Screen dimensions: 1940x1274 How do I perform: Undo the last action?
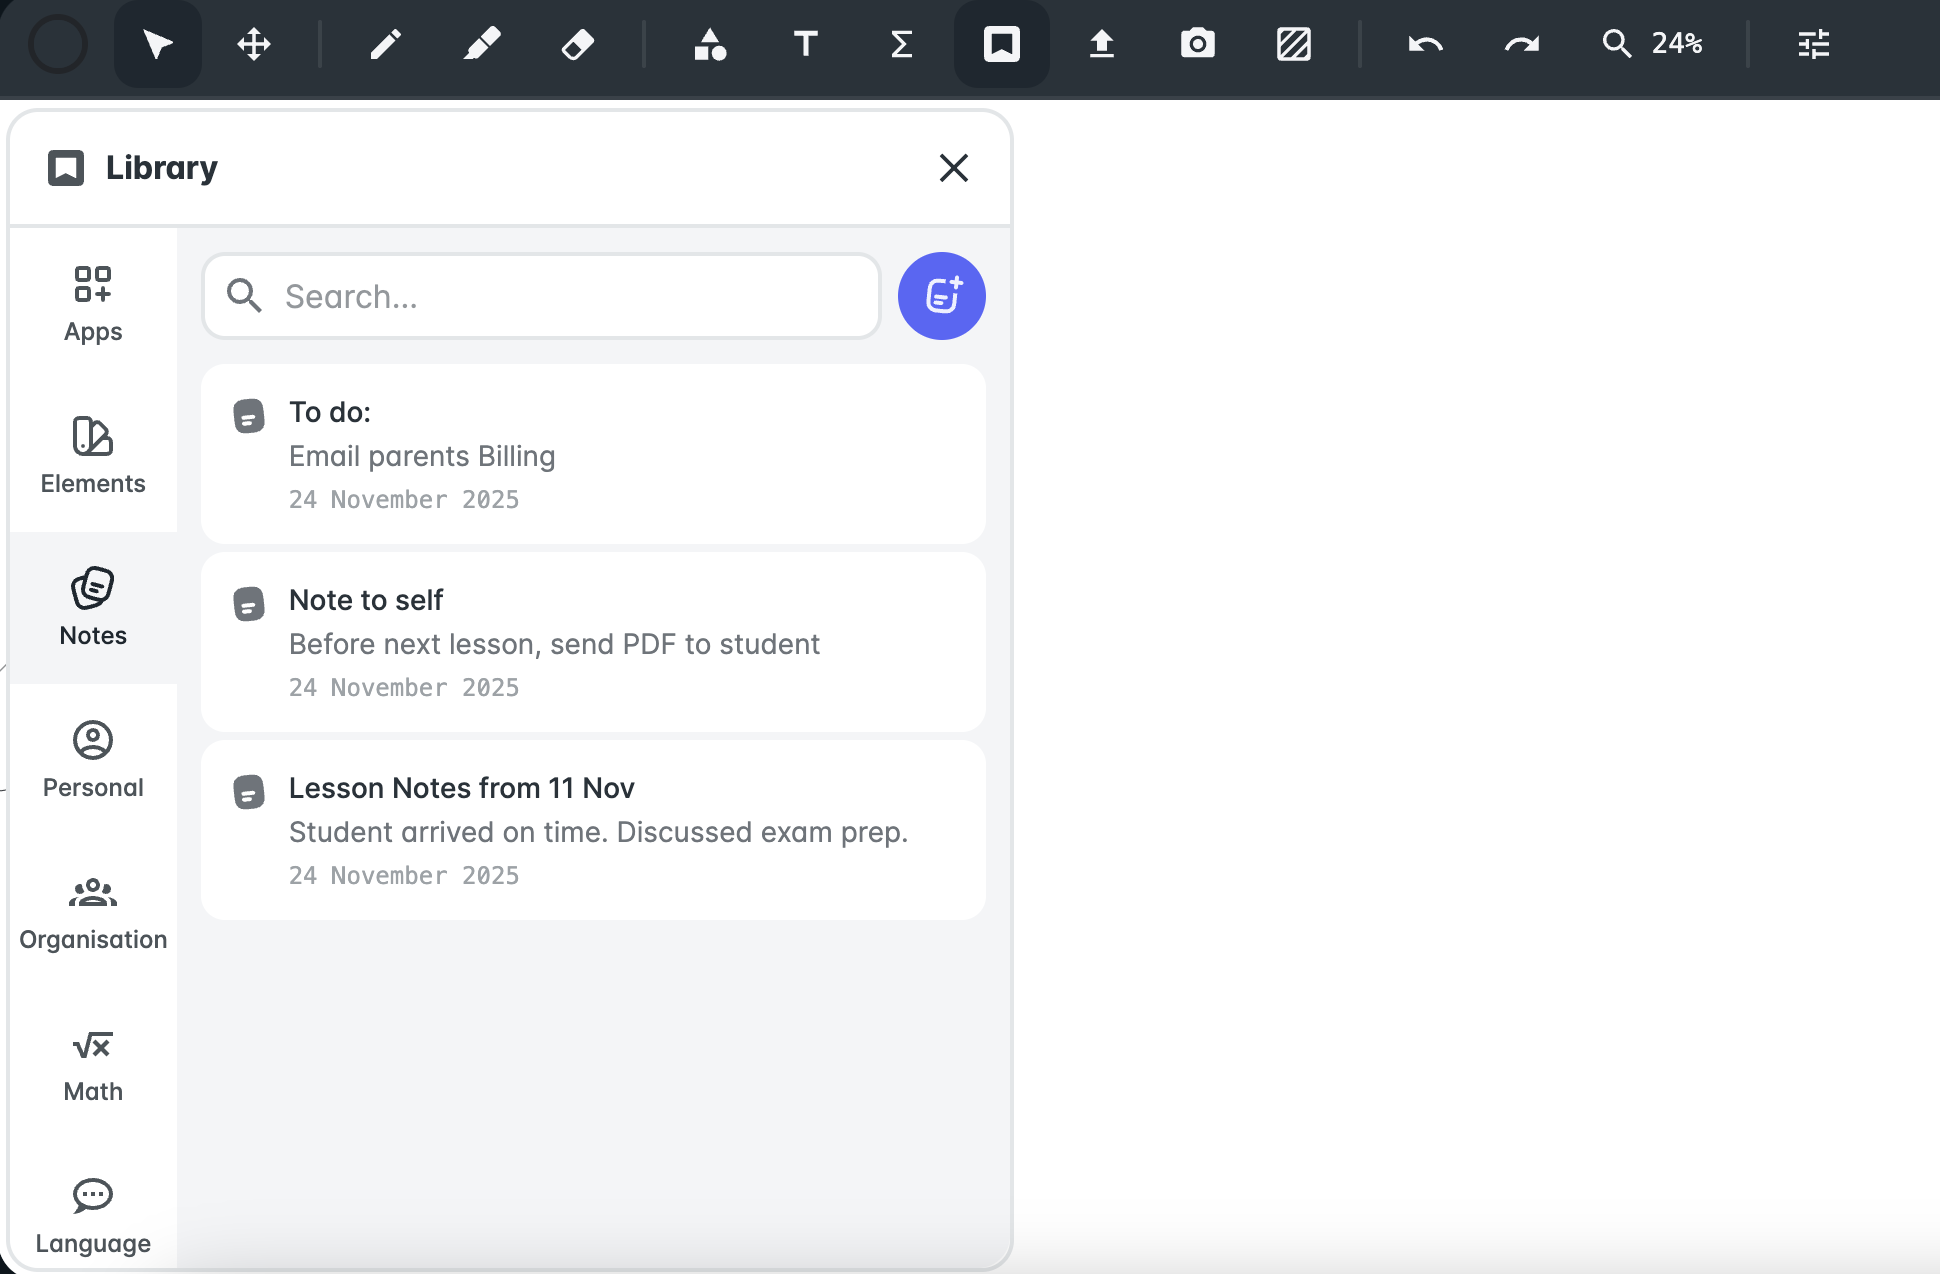(1425, 44)
